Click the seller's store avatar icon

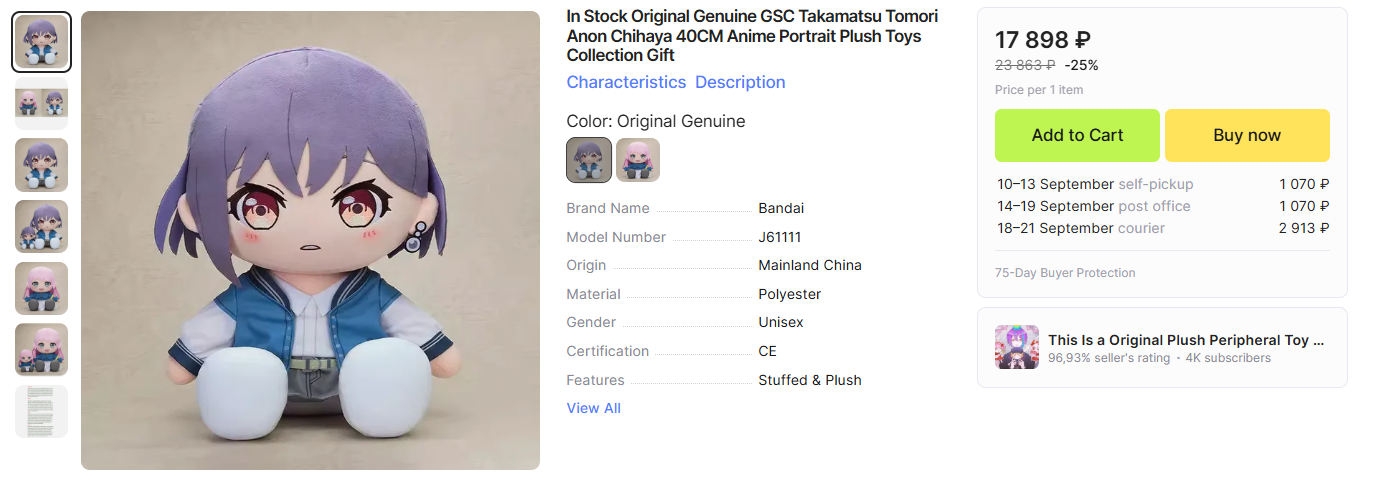pyautogui.click(x=1016, y=347)
